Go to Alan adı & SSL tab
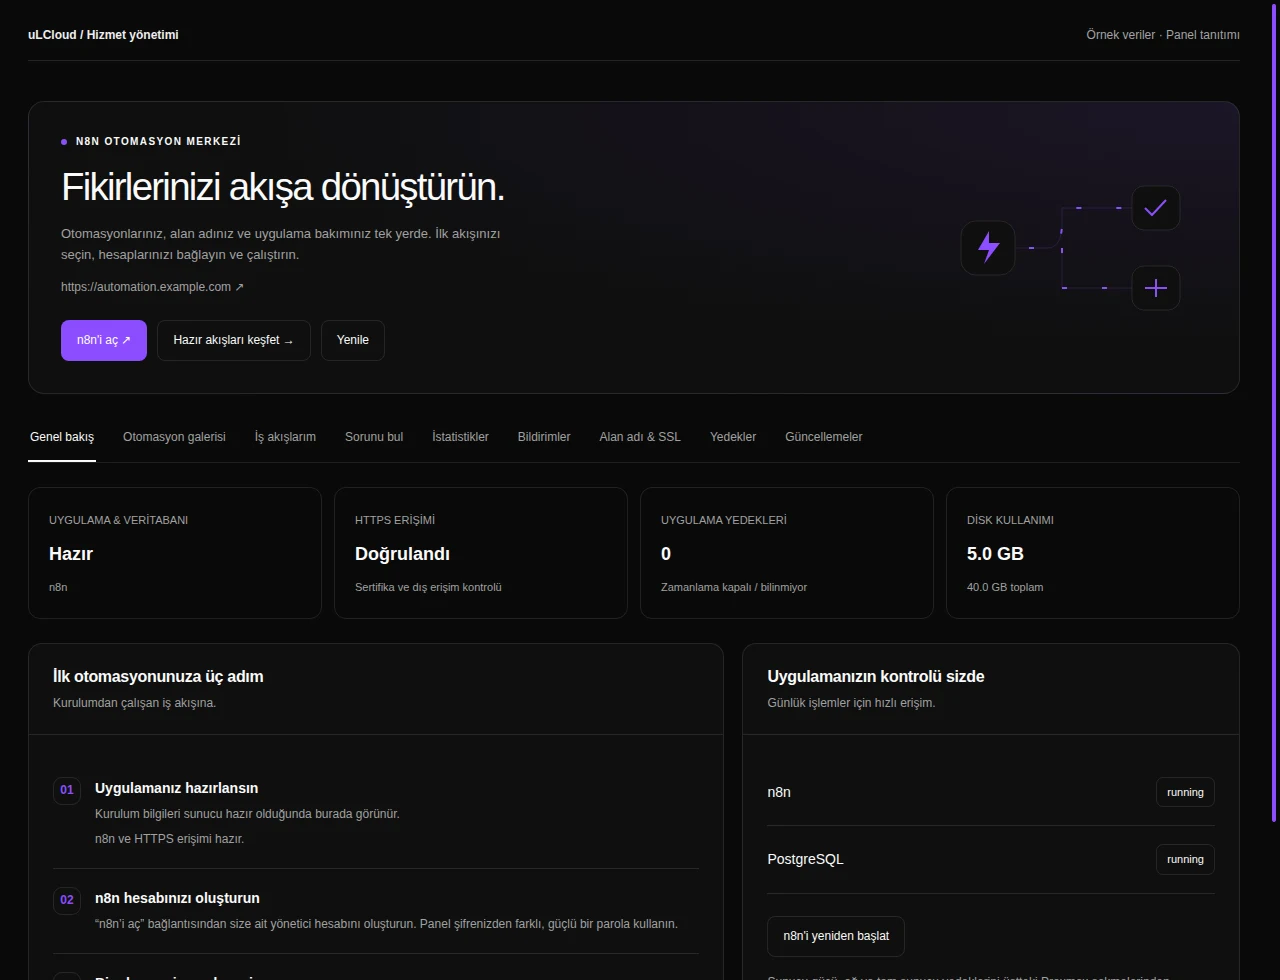This screenshot has height=980, width=1280. [x=640, y=437]
